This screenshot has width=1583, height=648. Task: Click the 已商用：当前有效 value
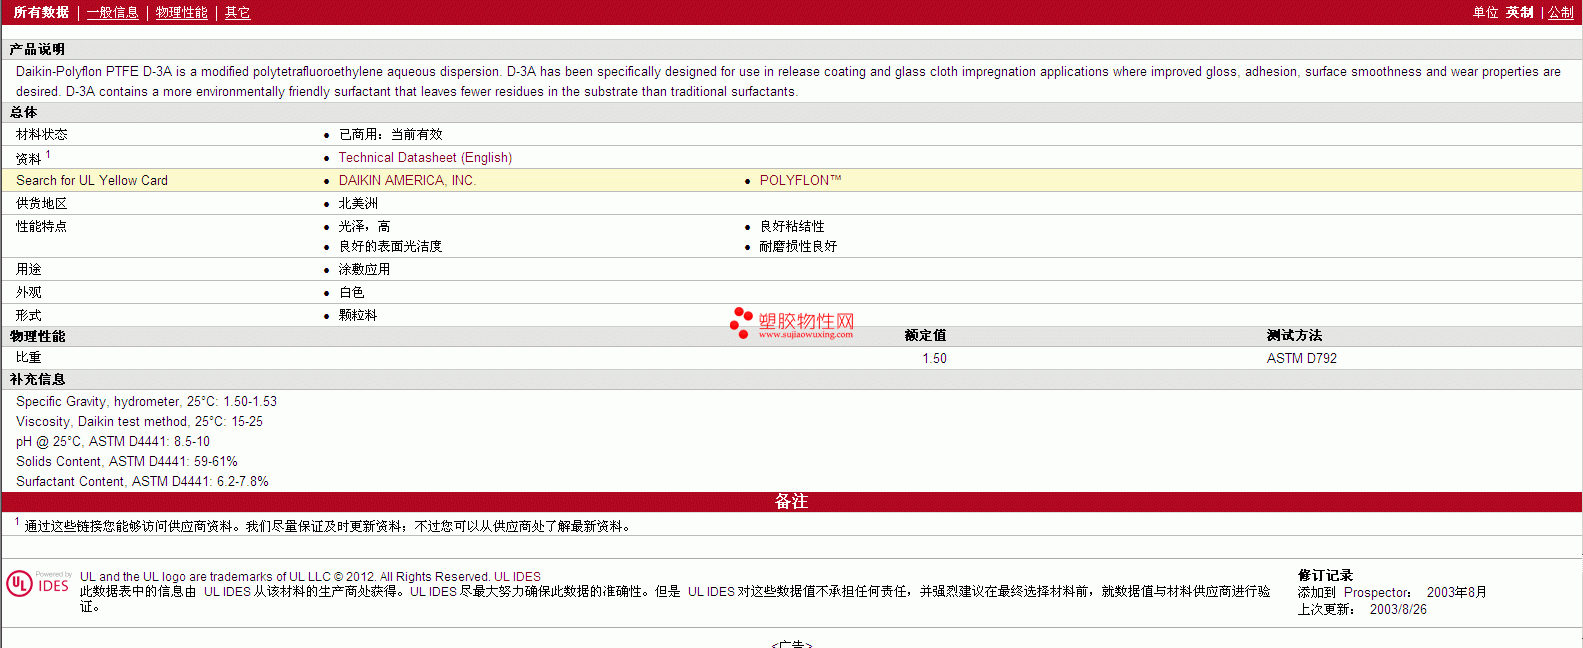coord(390,135)
